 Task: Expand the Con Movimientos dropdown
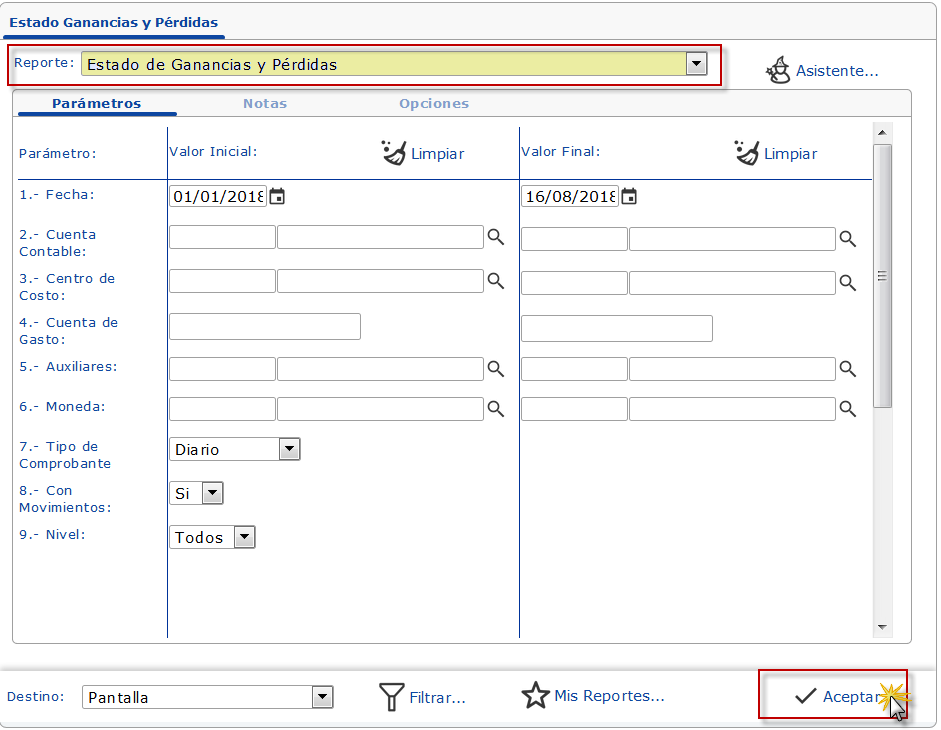(x=212, y=493)
